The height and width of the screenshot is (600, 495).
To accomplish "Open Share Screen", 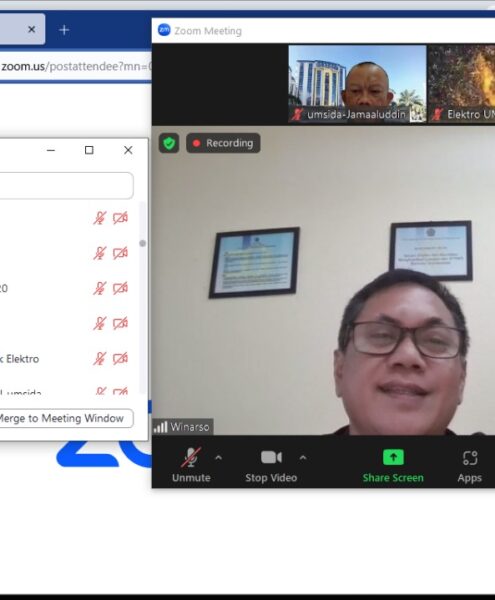I will coord(393,465).
